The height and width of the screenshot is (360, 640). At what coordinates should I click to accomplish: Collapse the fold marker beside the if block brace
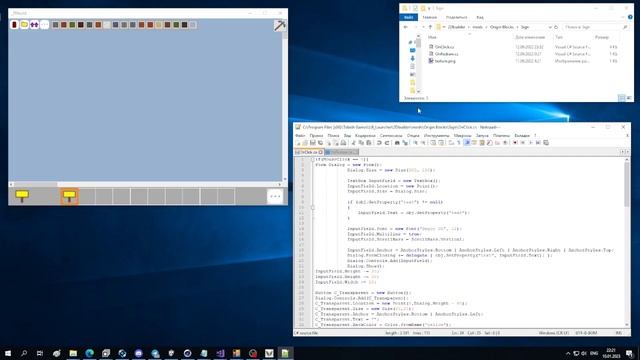(x=313, y=207)
